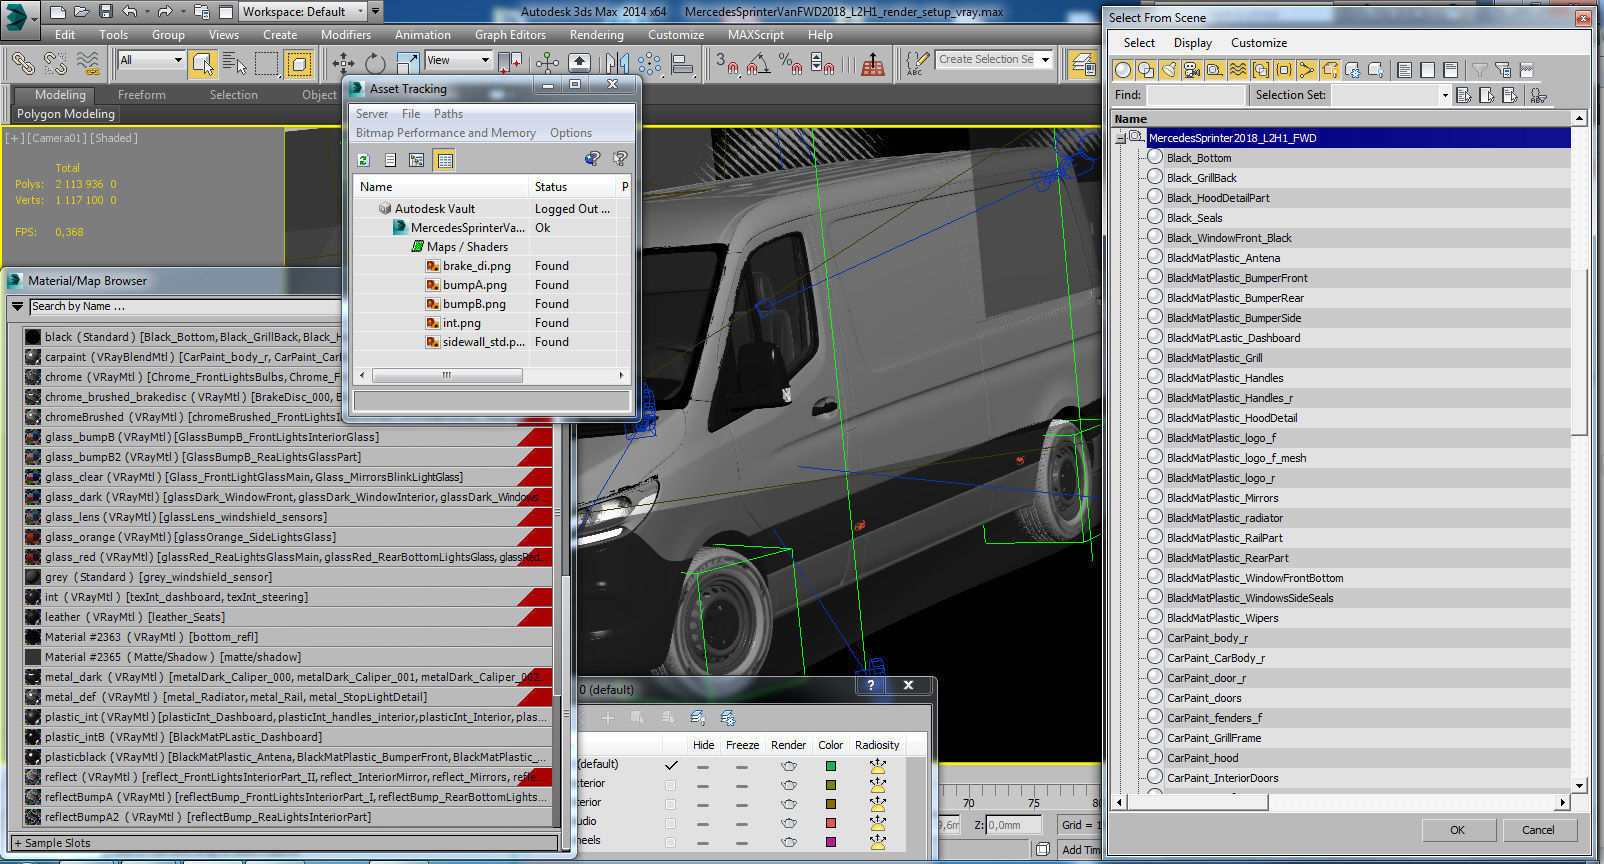Click the help icon in Asset Tracking

tap(620, 158)
